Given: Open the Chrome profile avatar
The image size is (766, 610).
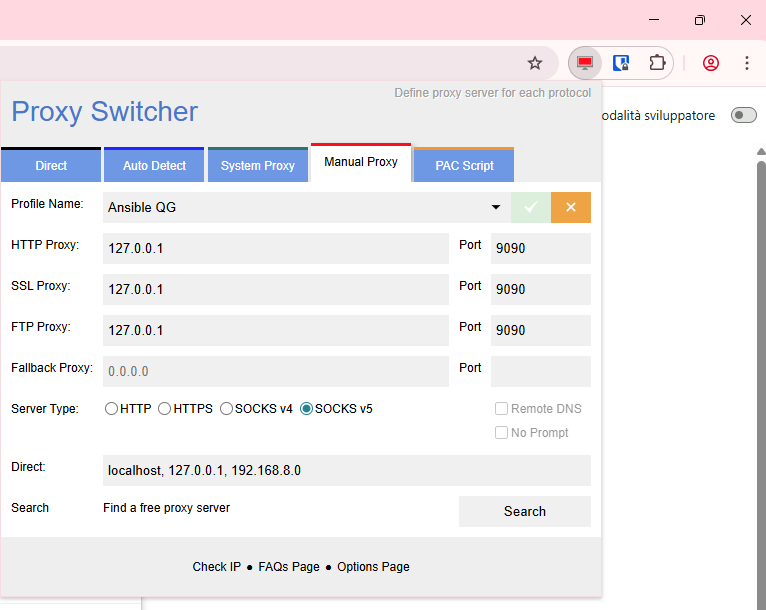Looking at the screenshot, I should click(x=711, y=63).
